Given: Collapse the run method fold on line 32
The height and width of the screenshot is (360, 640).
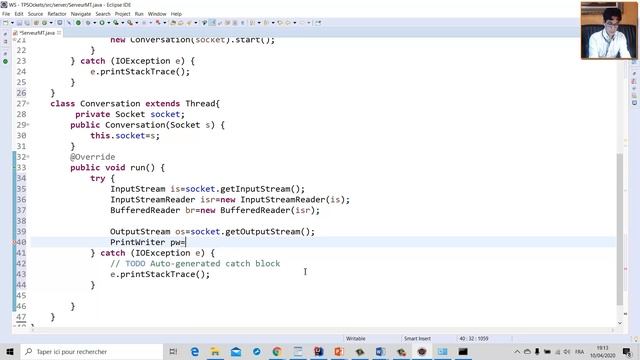Looking at the screenshot, I should click(28, 157).
